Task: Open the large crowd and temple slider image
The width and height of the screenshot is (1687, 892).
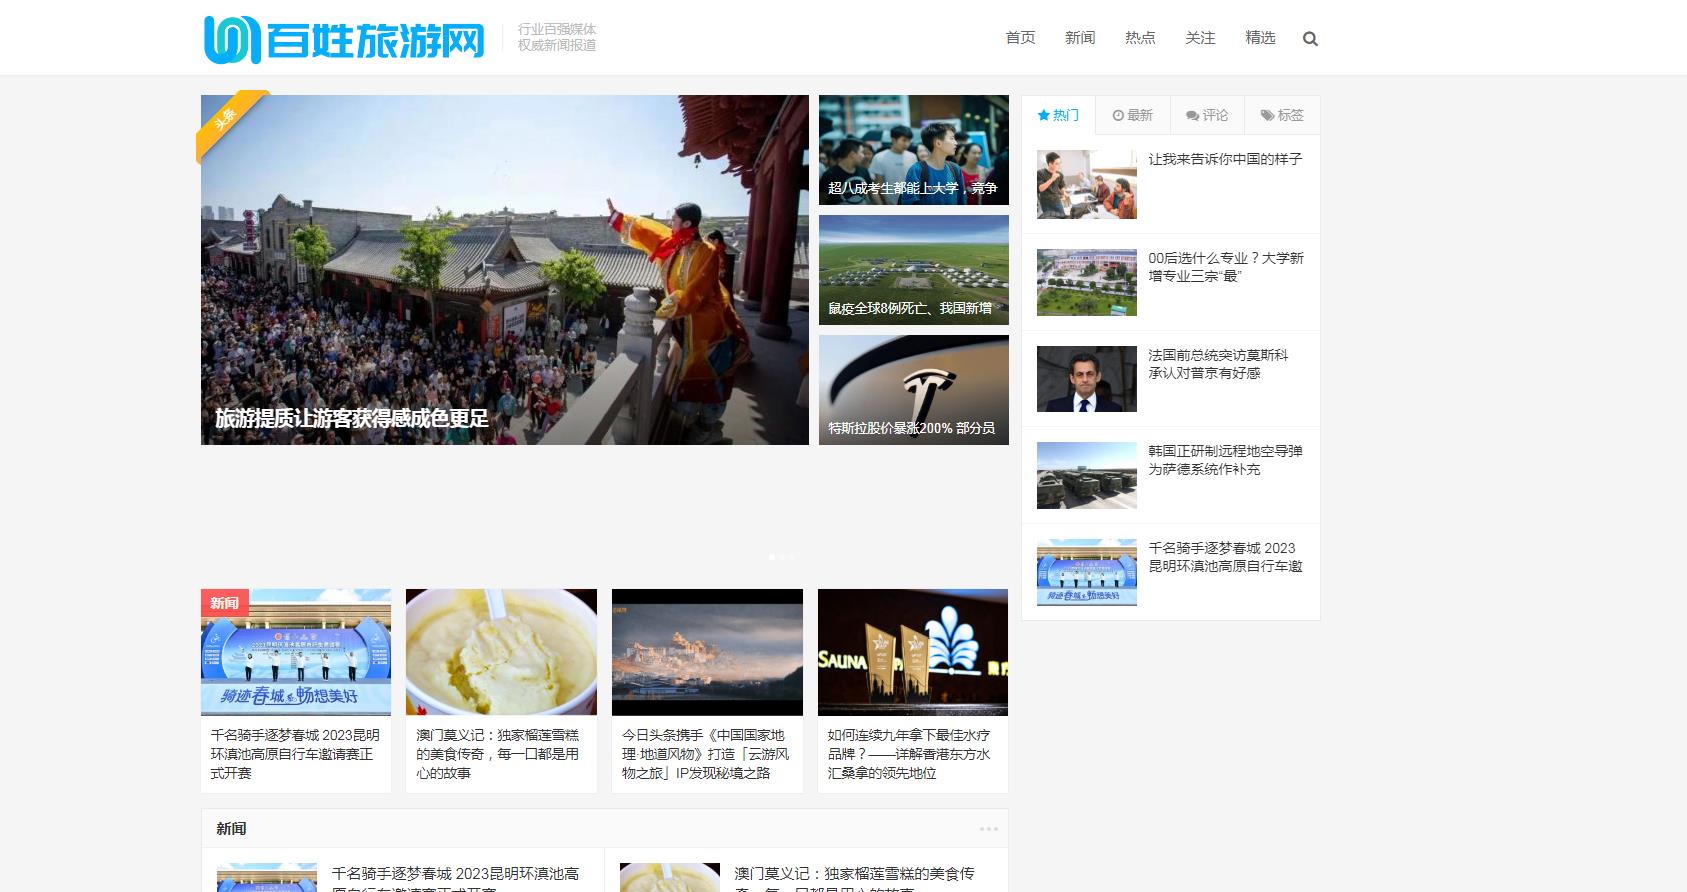Action: [x=505, y=270]
